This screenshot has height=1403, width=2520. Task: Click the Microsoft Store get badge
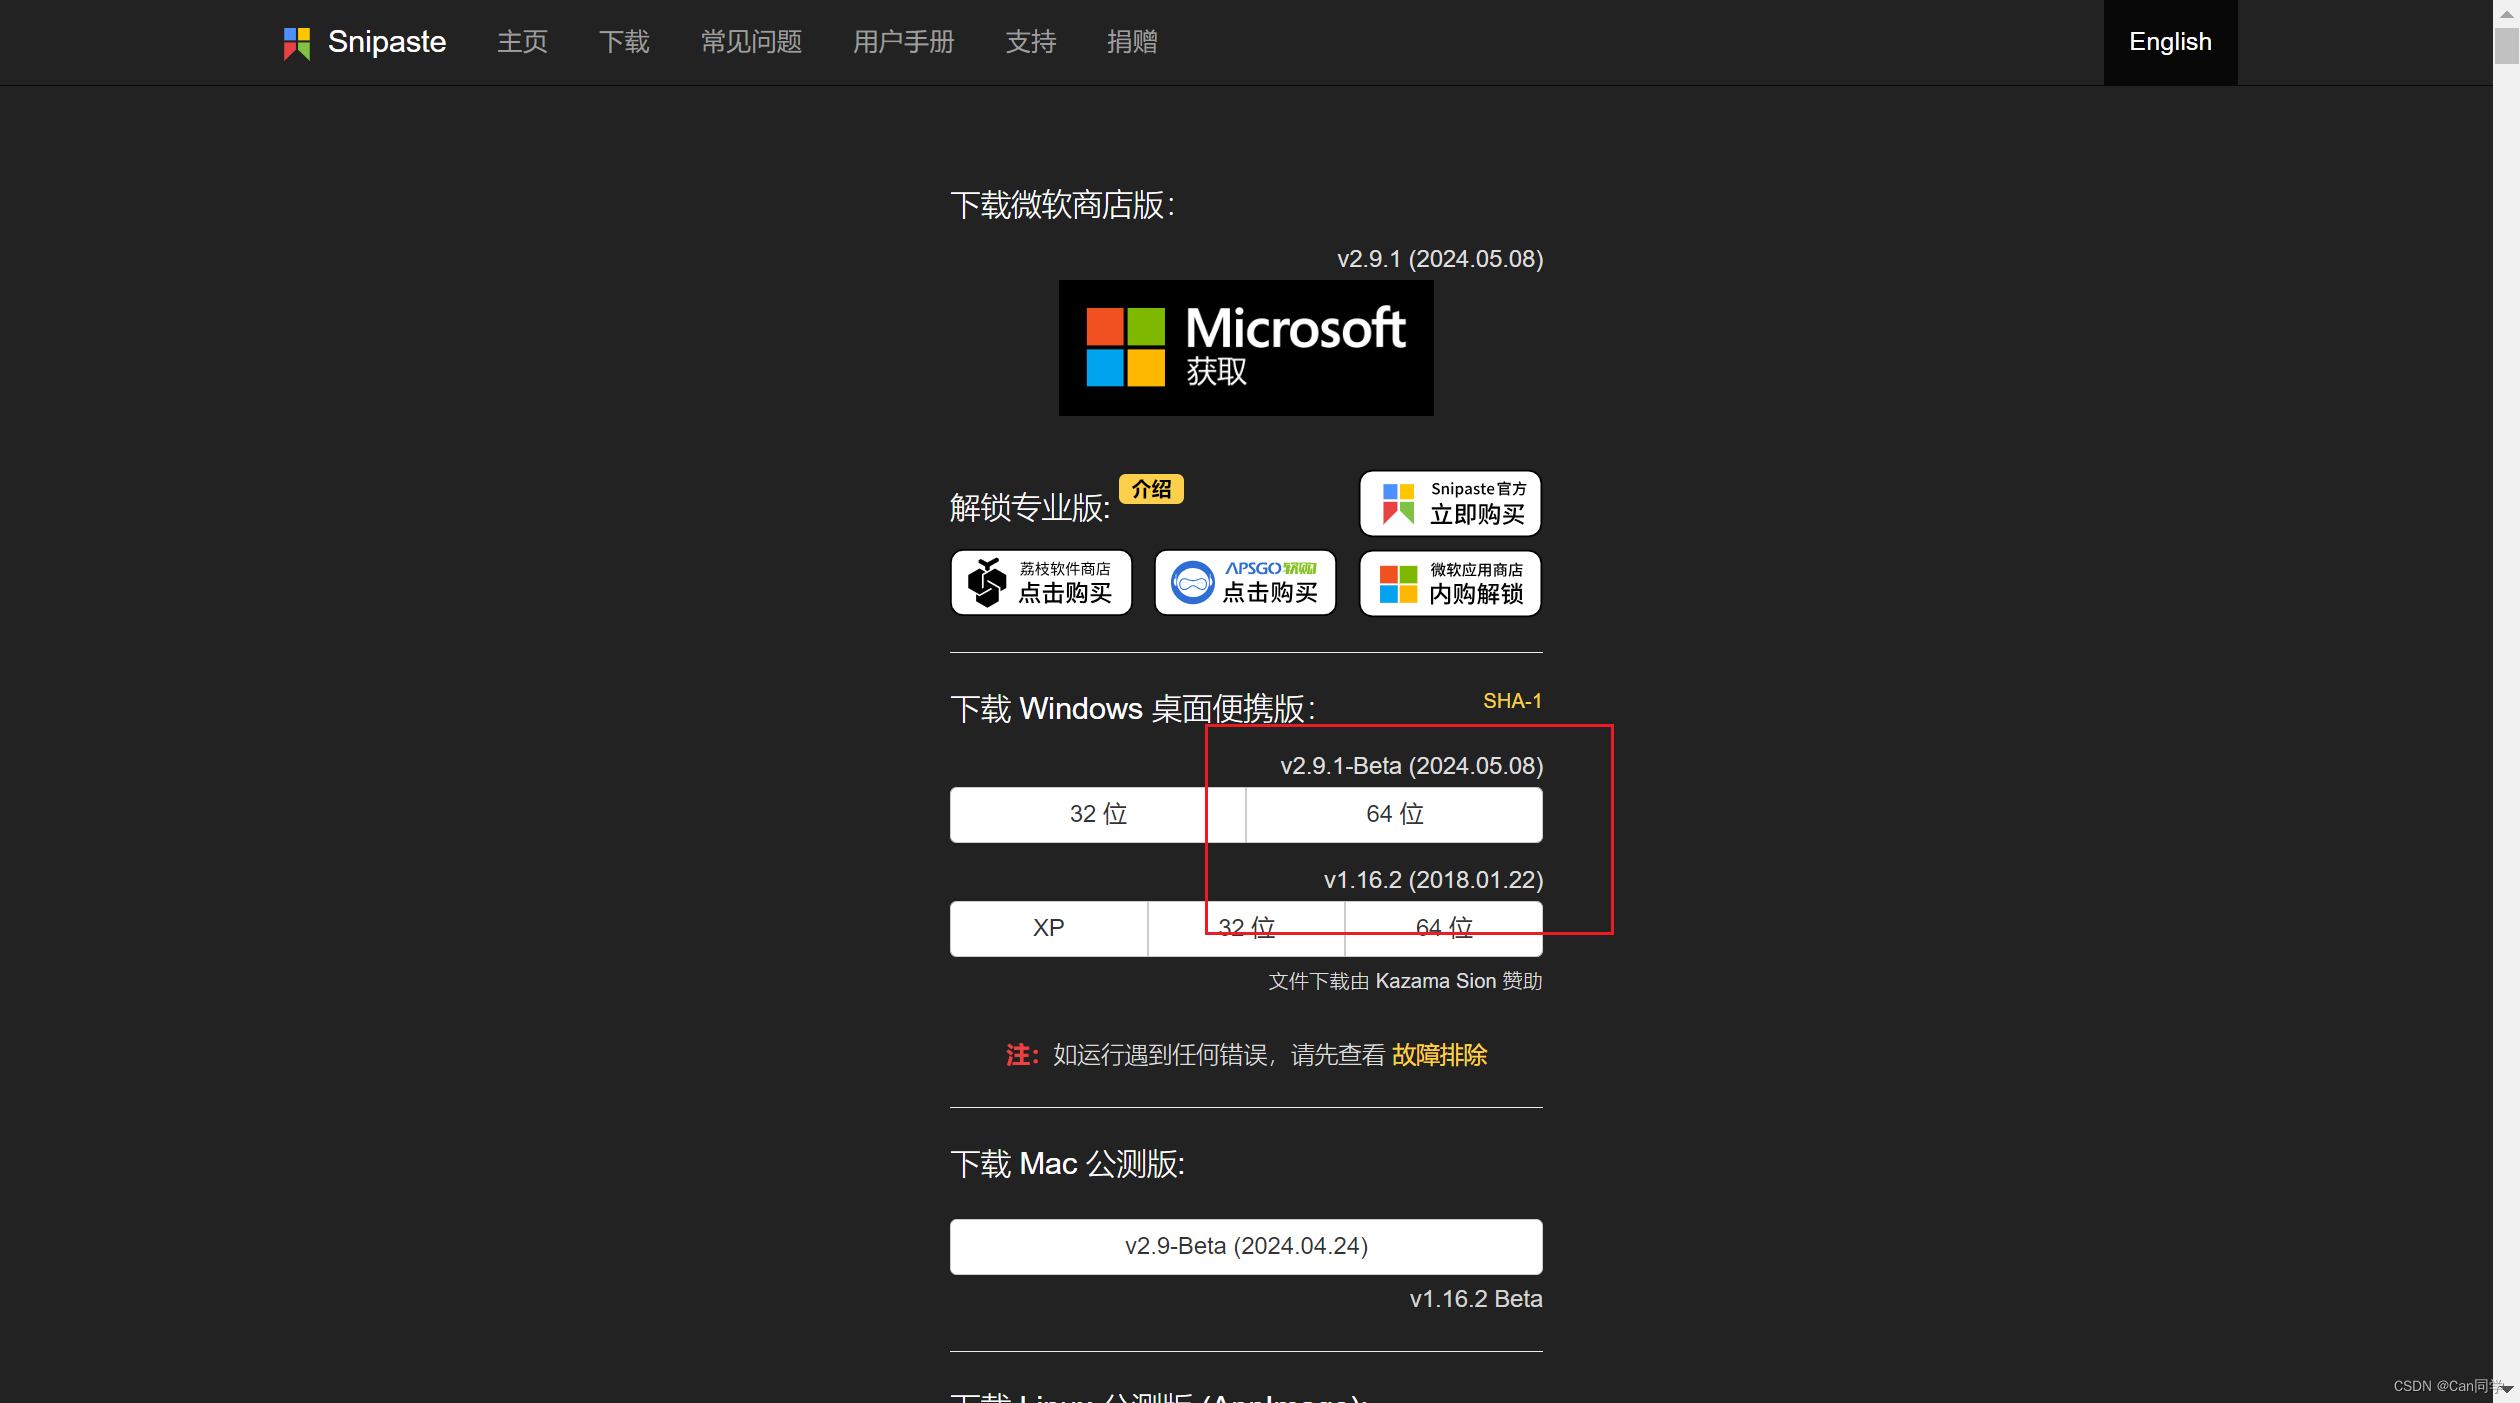click(x=1245, y=348)
